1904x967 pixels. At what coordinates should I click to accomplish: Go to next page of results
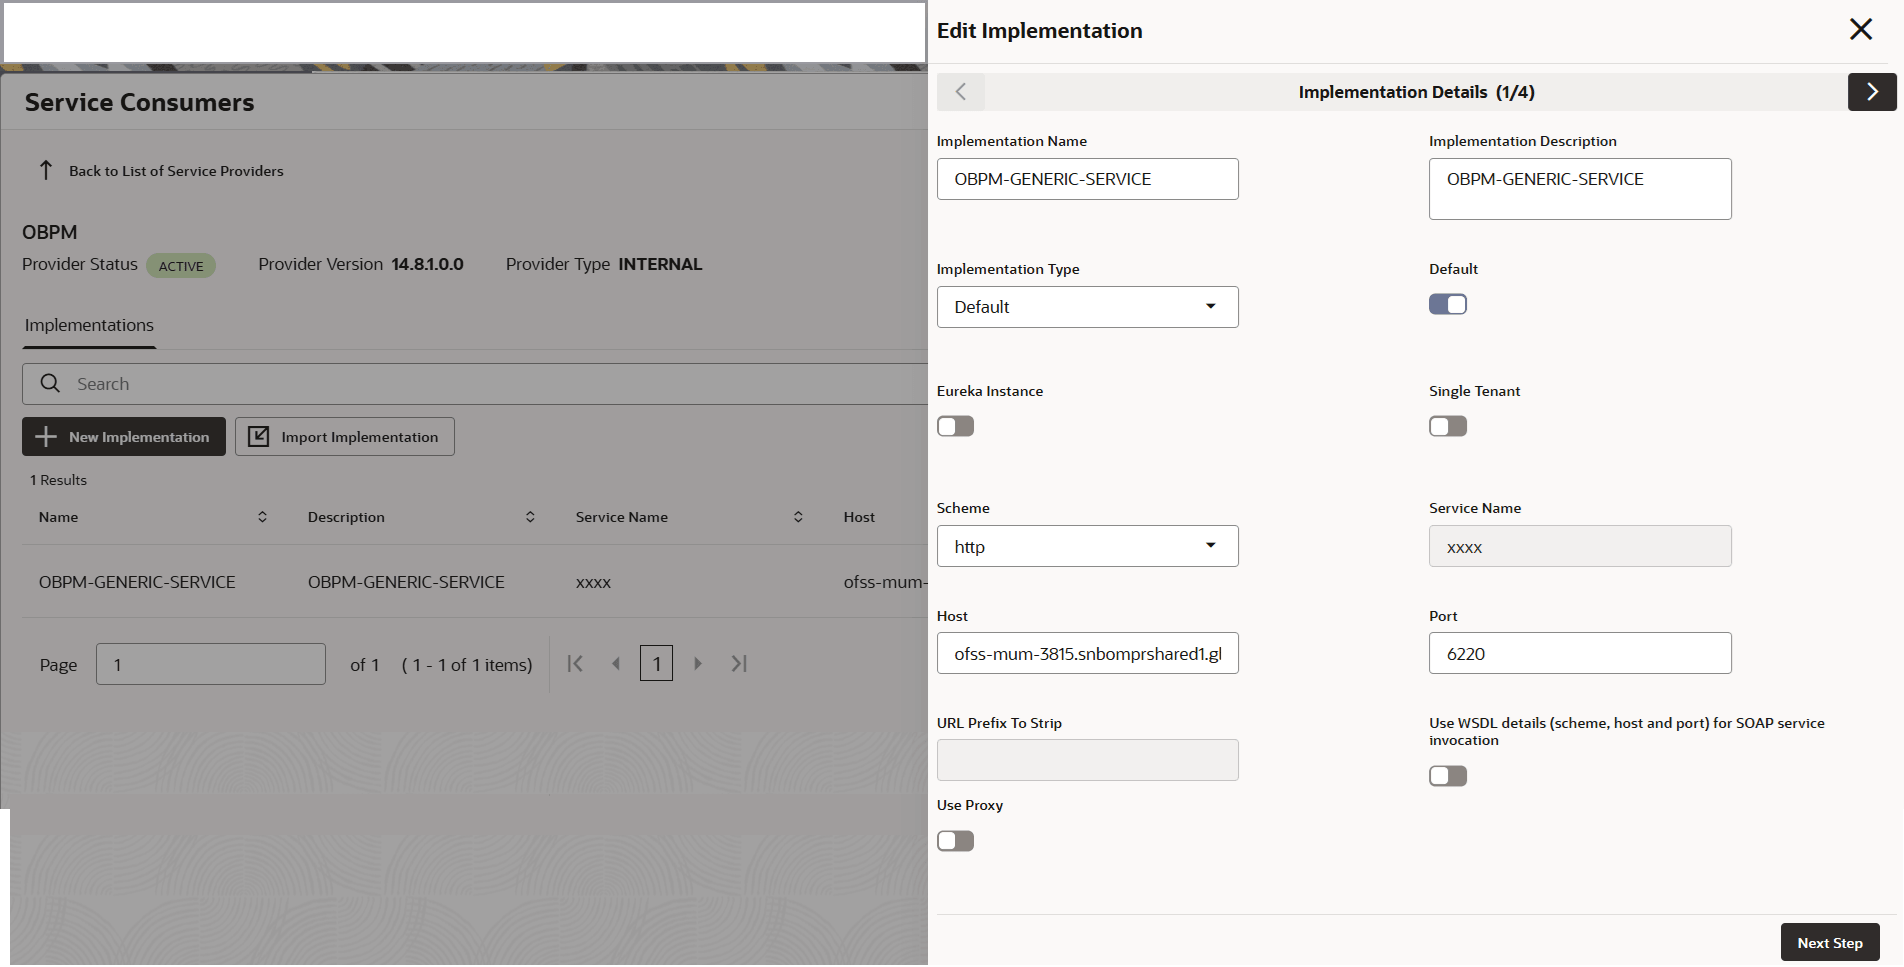tap(698, 663)
